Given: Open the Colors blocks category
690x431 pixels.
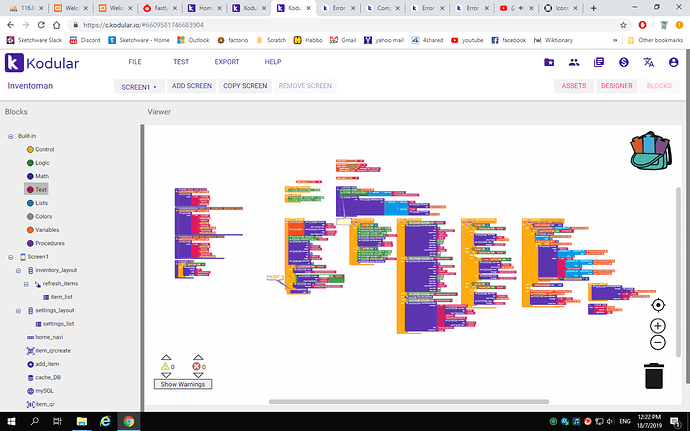Looking at the screenshot, I should [x=39, y=217].
